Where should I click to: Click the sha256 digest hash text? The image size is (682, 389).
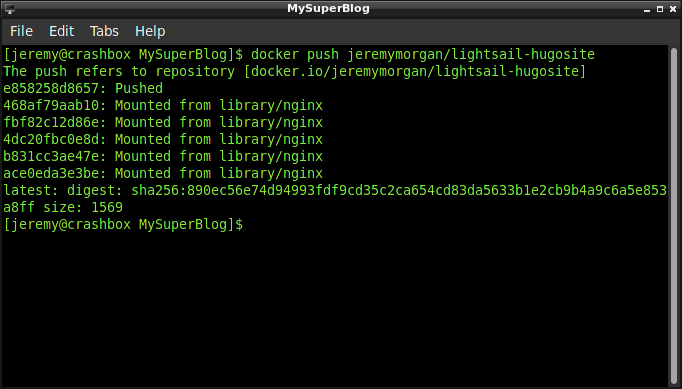tap(399, 191)
